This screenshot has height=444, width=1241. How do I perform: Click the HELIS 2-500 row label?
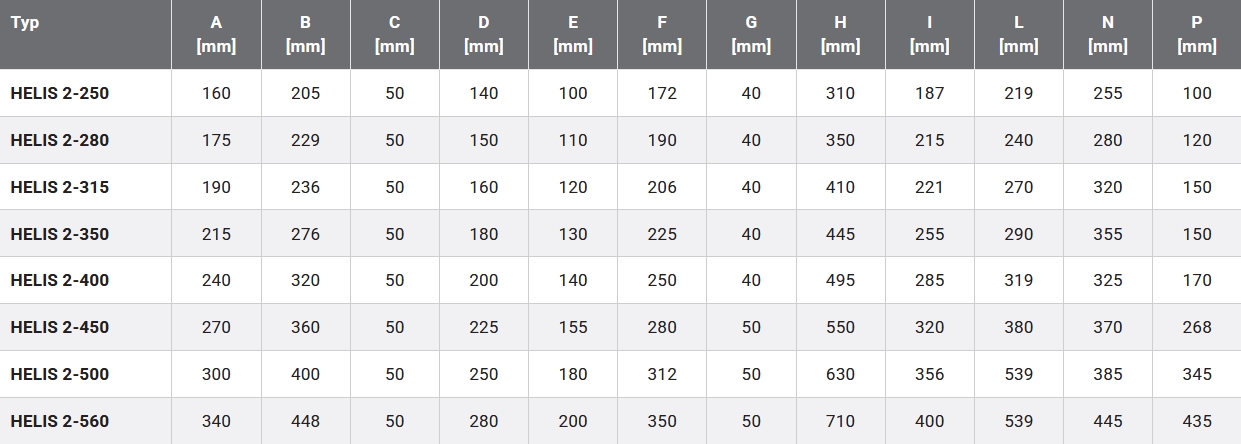[x=60, y=375]
